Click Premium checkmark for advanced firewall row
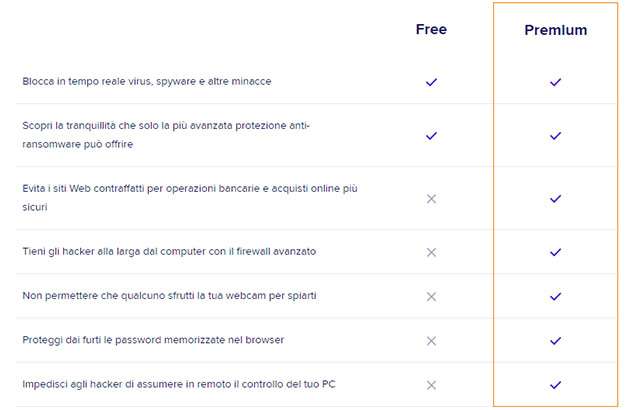Image resolution: width=640 pixels, height=410 pixels. (x=556, y=252)
